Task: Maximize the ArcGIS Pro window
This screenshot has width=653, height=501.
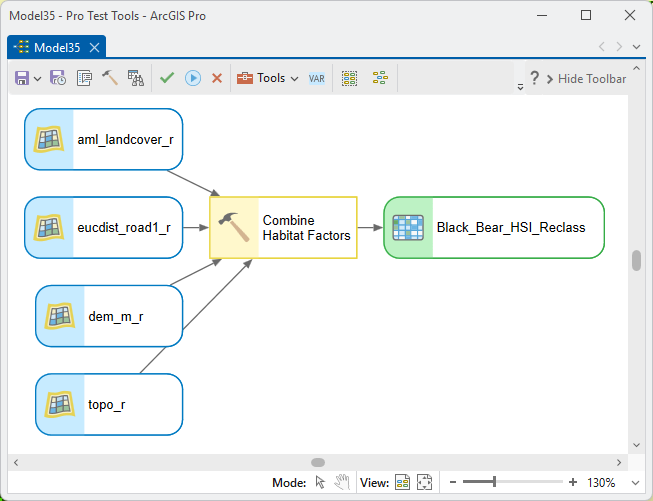Action: click(x=586, y=15)
